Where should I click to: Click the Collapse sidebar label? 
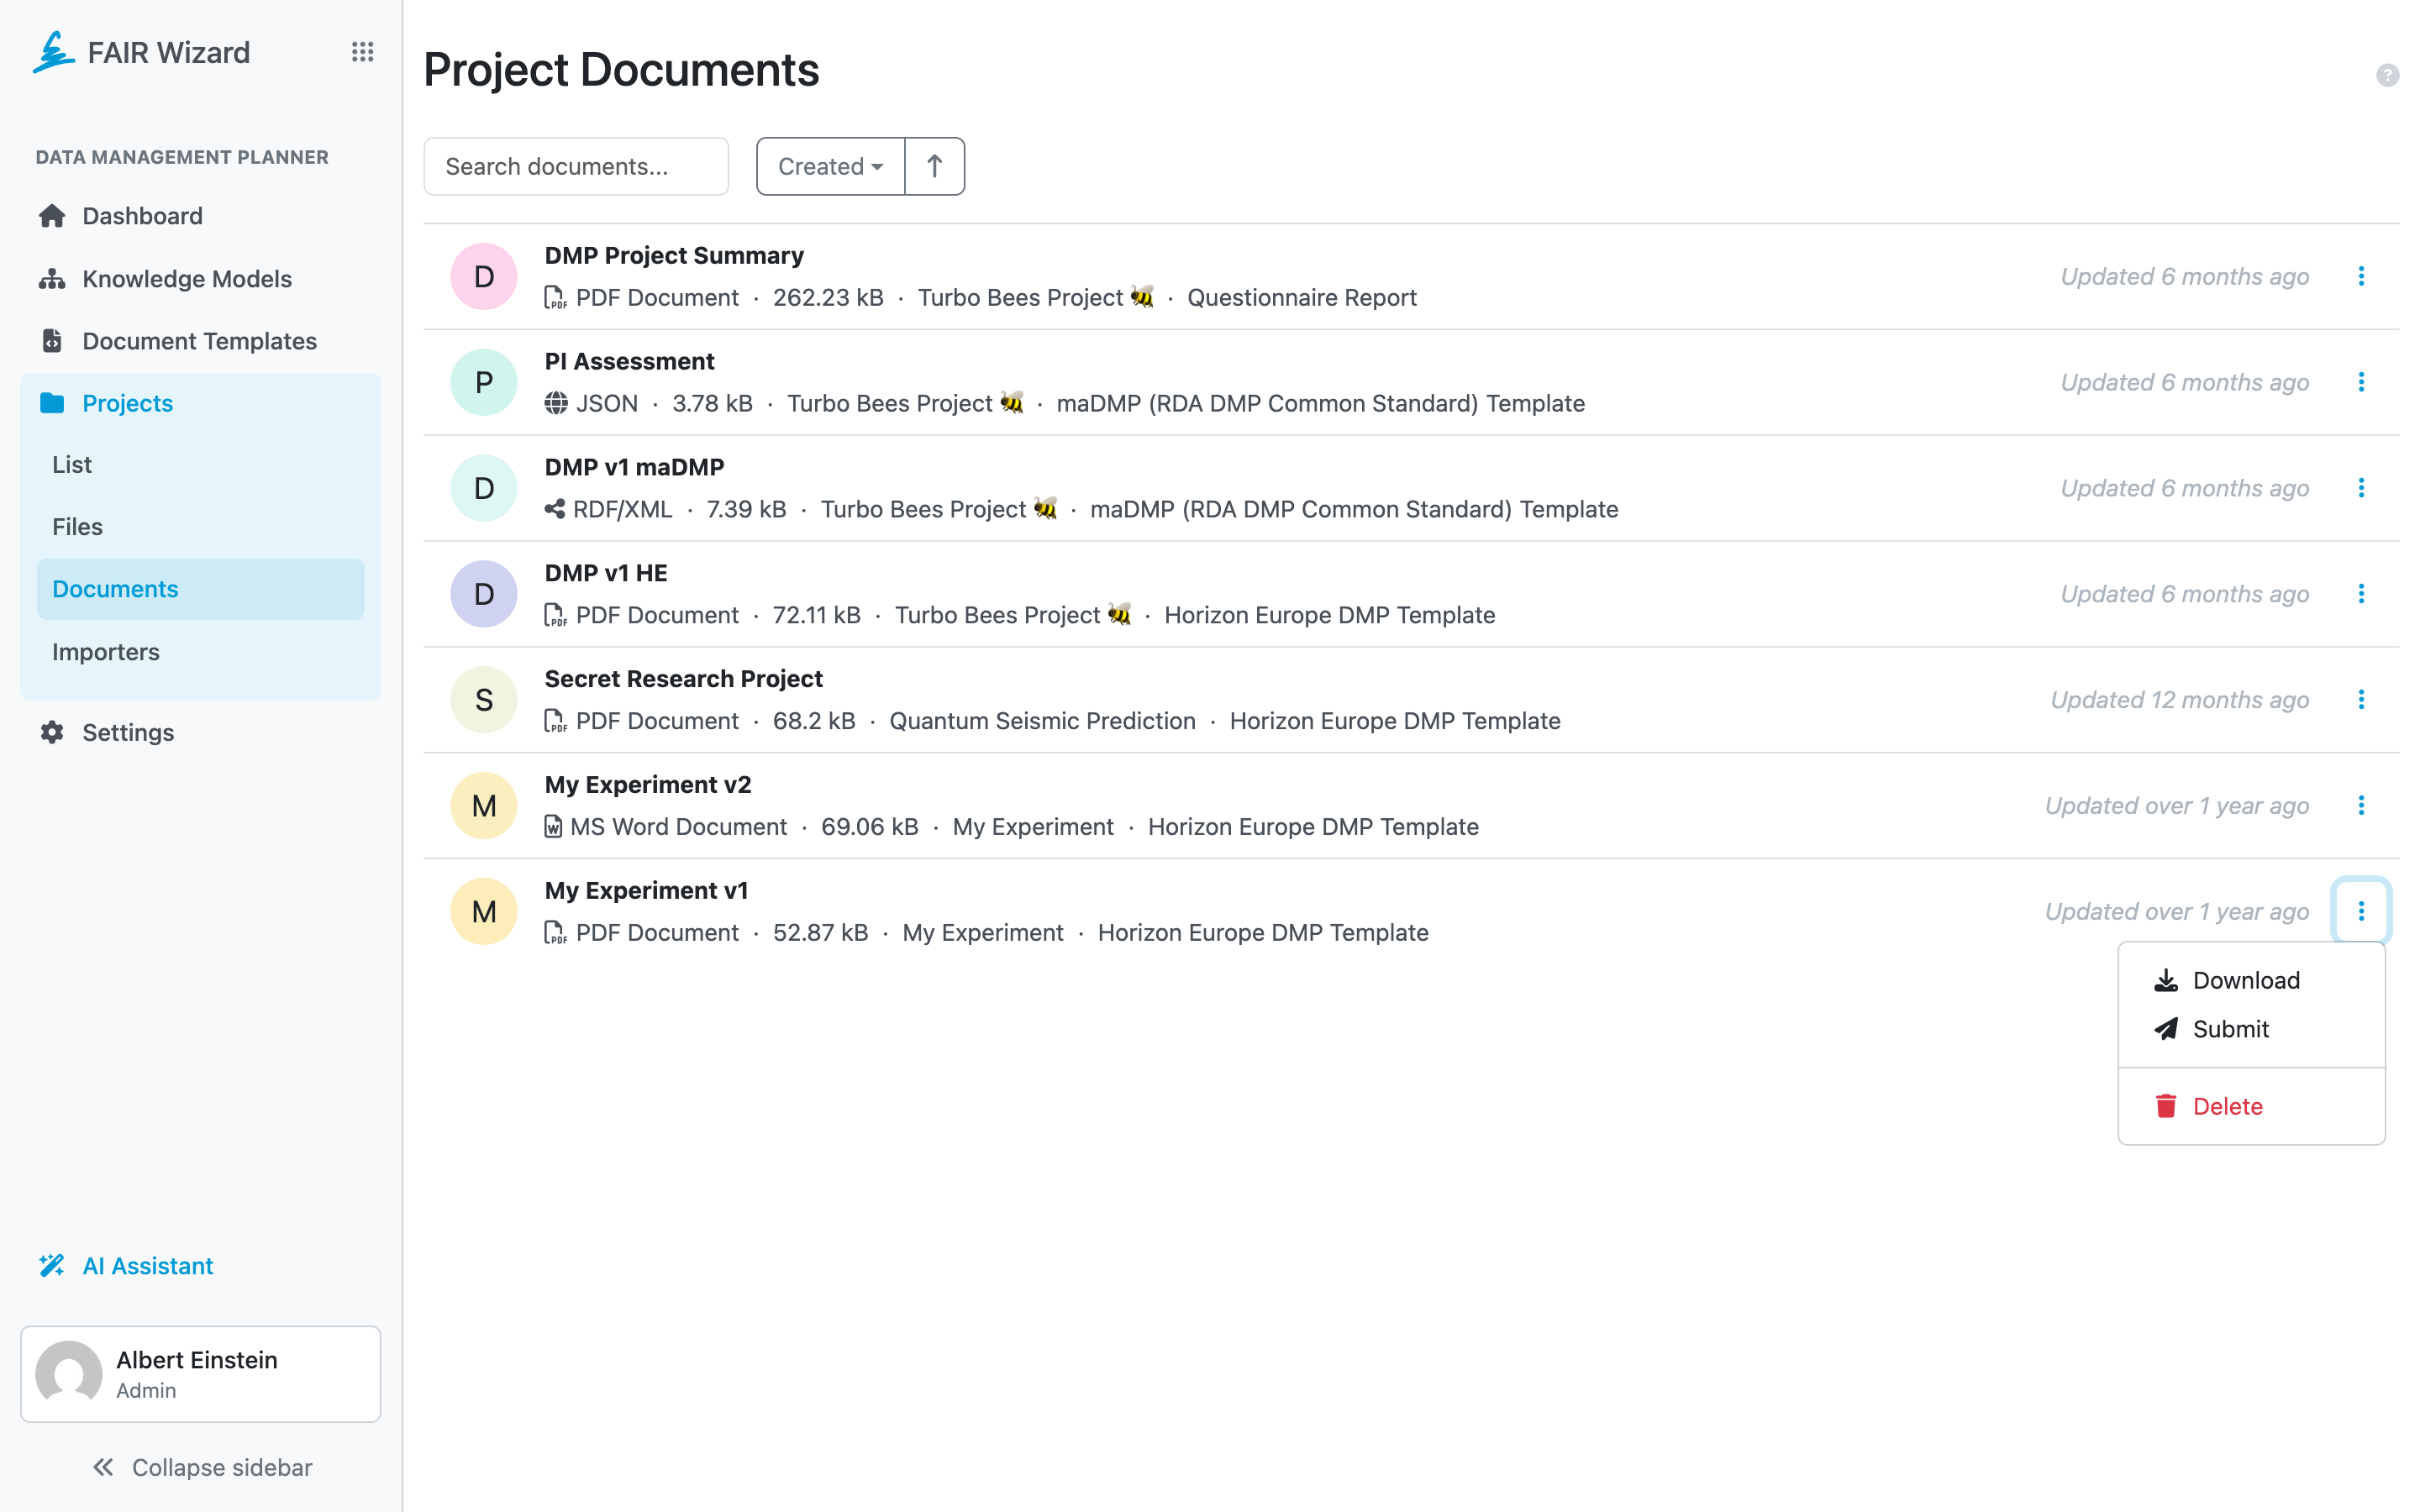[x=222, y=1467]
